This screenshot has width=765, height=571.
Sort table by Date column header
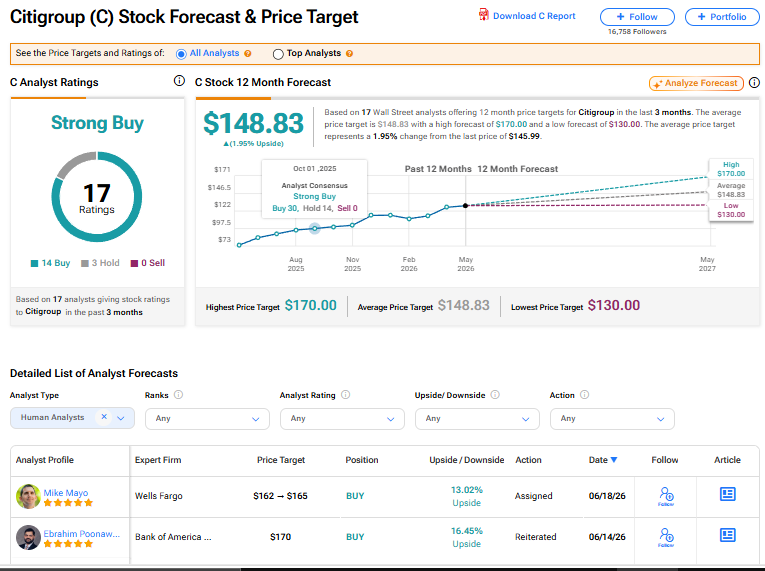603,460
